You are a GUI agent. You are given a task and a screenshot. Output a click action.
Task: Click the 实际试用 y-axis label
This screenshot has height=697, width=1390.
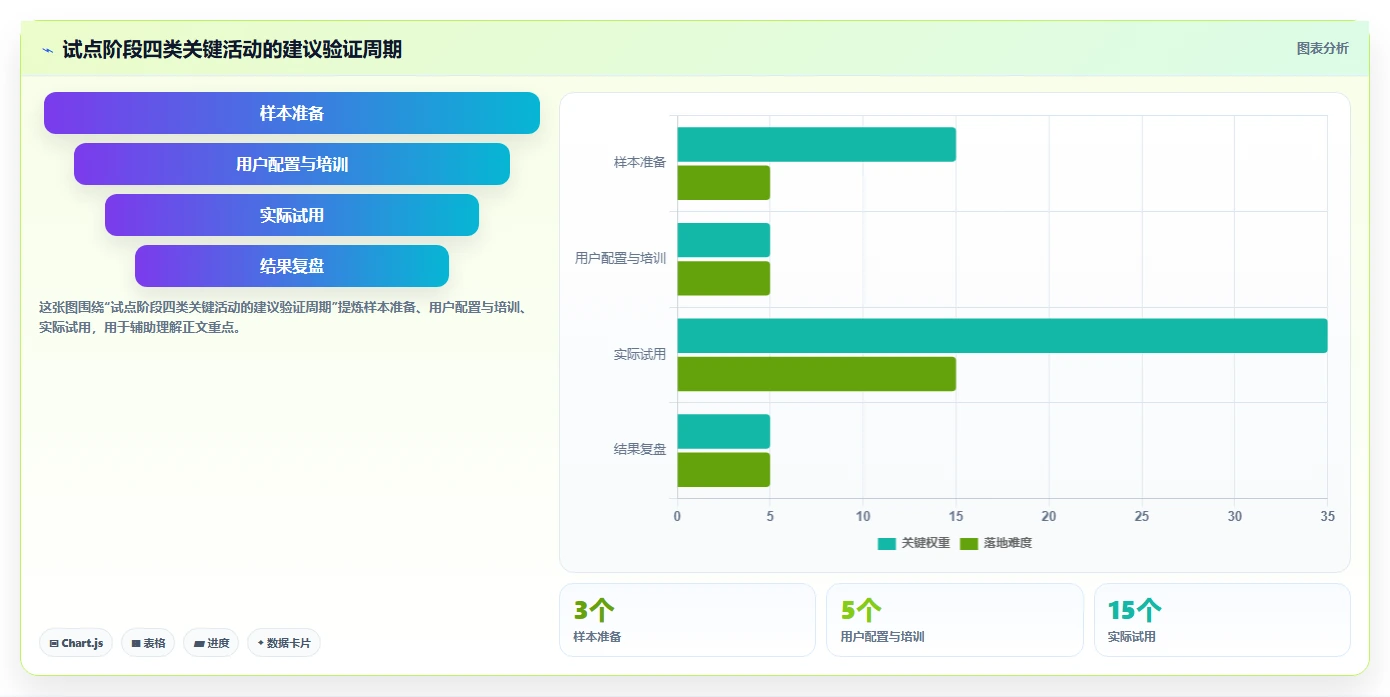[x=640, y=354]
